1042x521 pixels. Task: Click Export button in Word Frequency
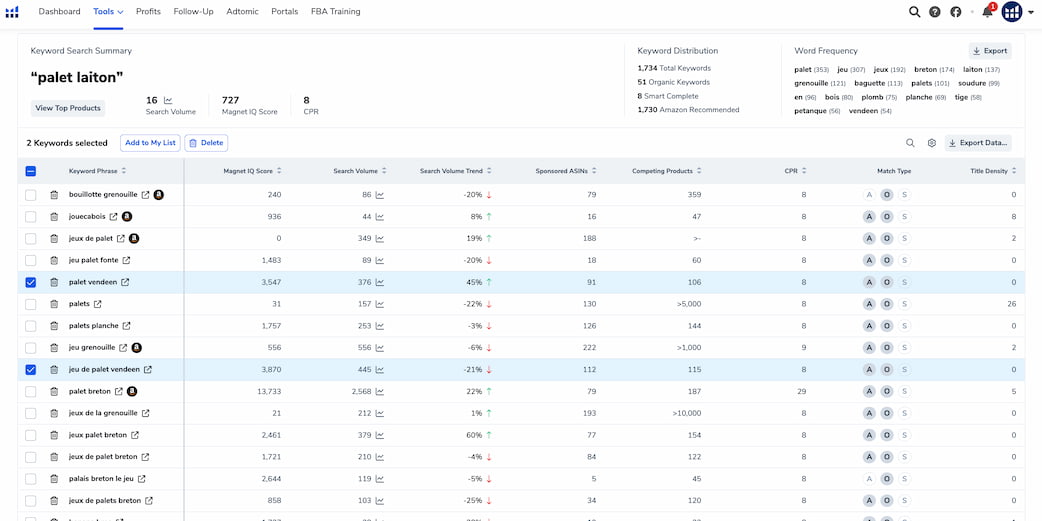point(990,51)
